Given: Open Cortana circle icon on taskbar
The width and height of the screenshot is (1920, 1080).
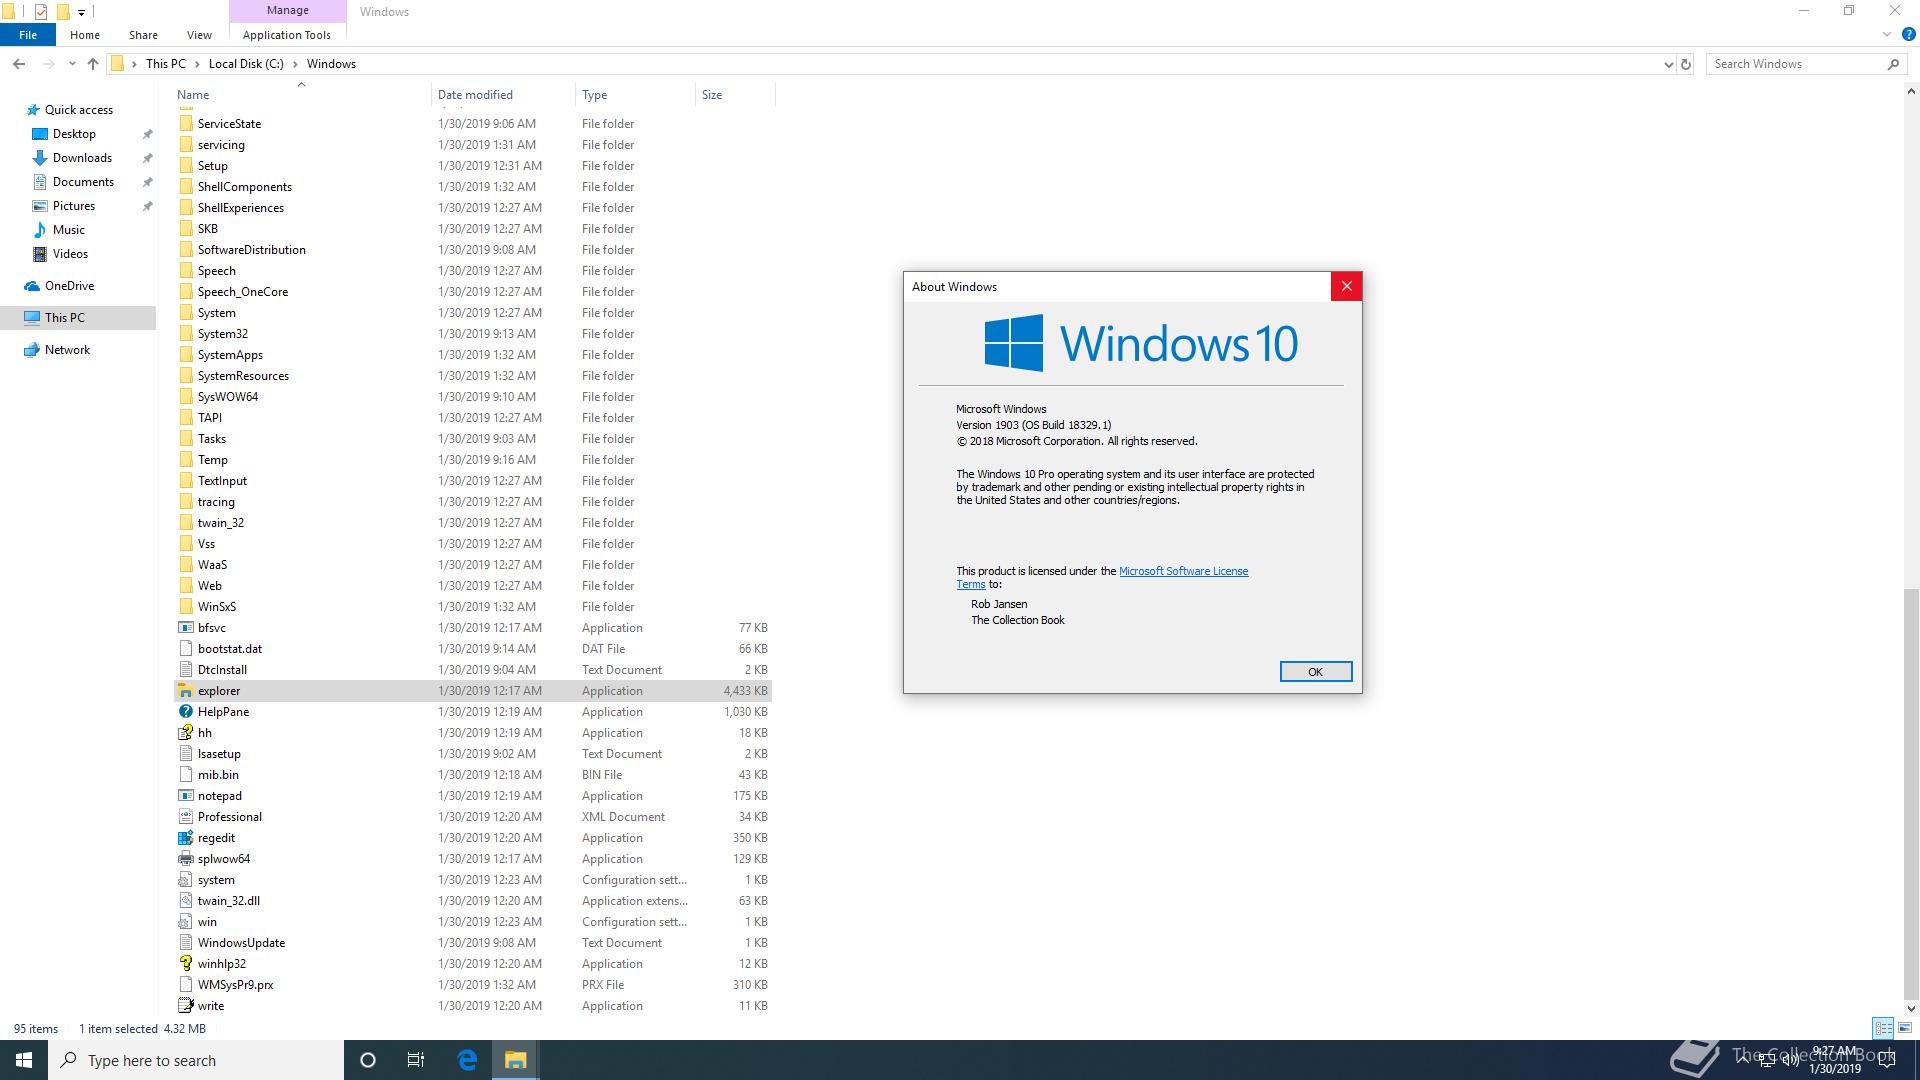Looking at the screenshot, I should point(368,1060).
